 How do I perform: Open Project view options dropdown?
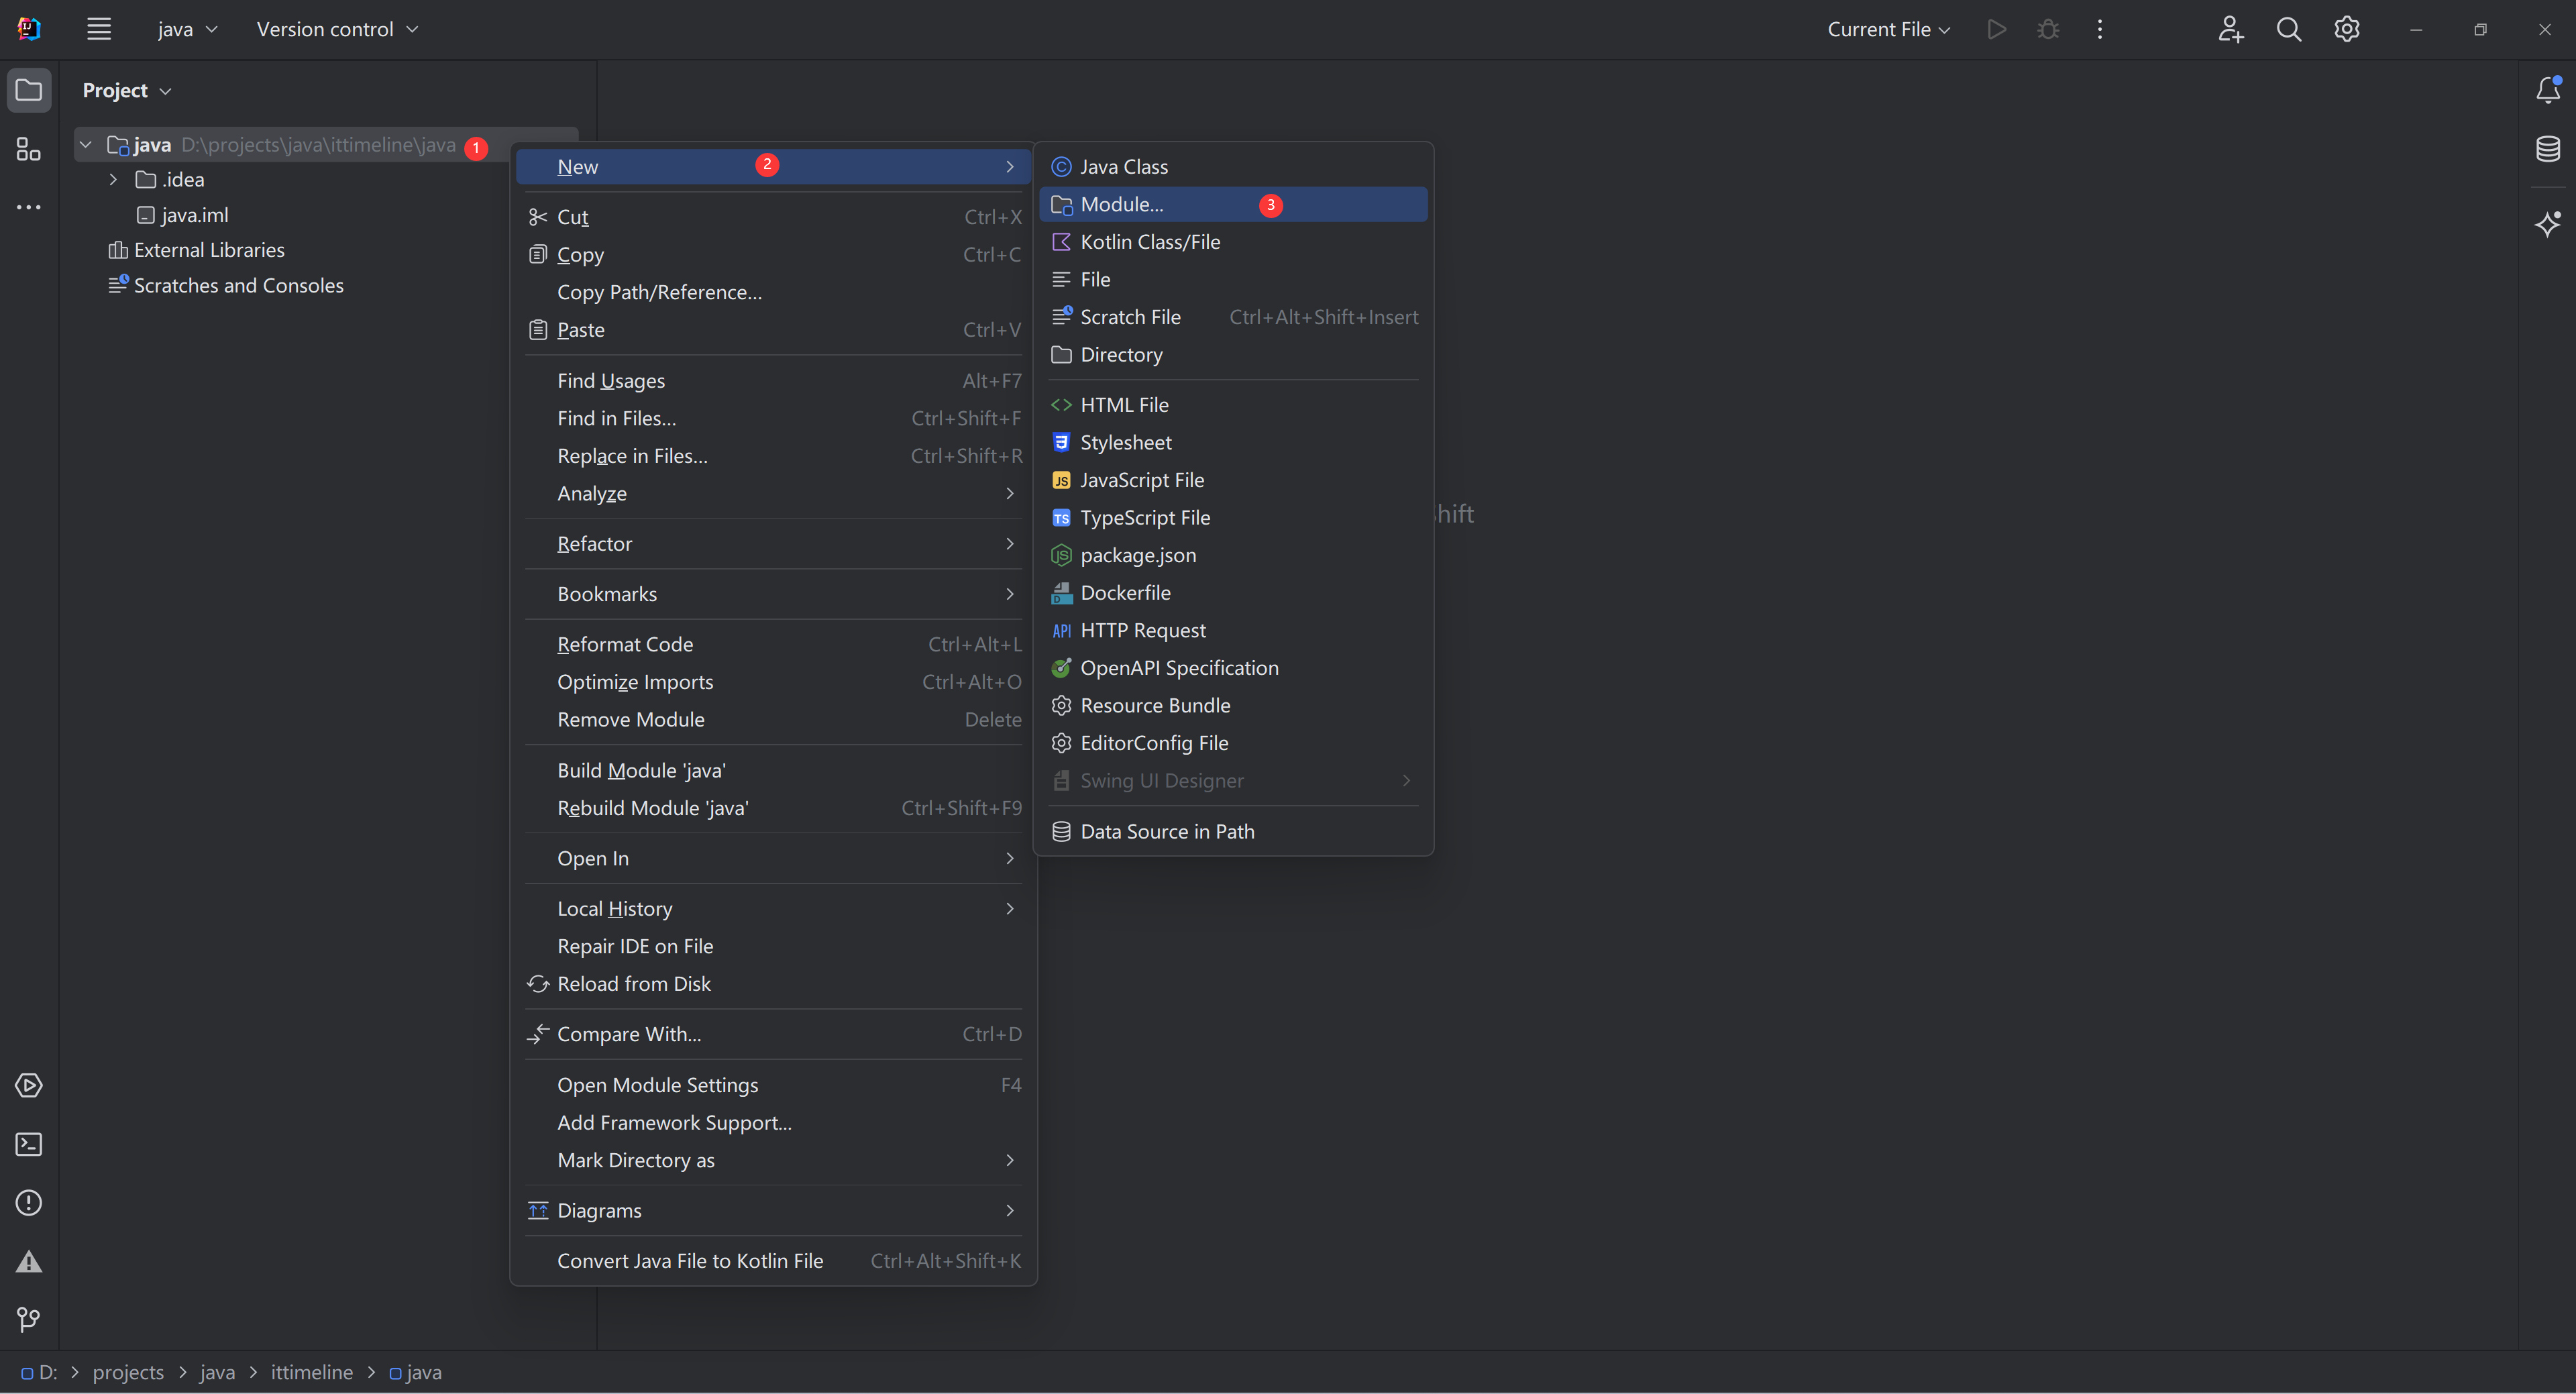127,90
